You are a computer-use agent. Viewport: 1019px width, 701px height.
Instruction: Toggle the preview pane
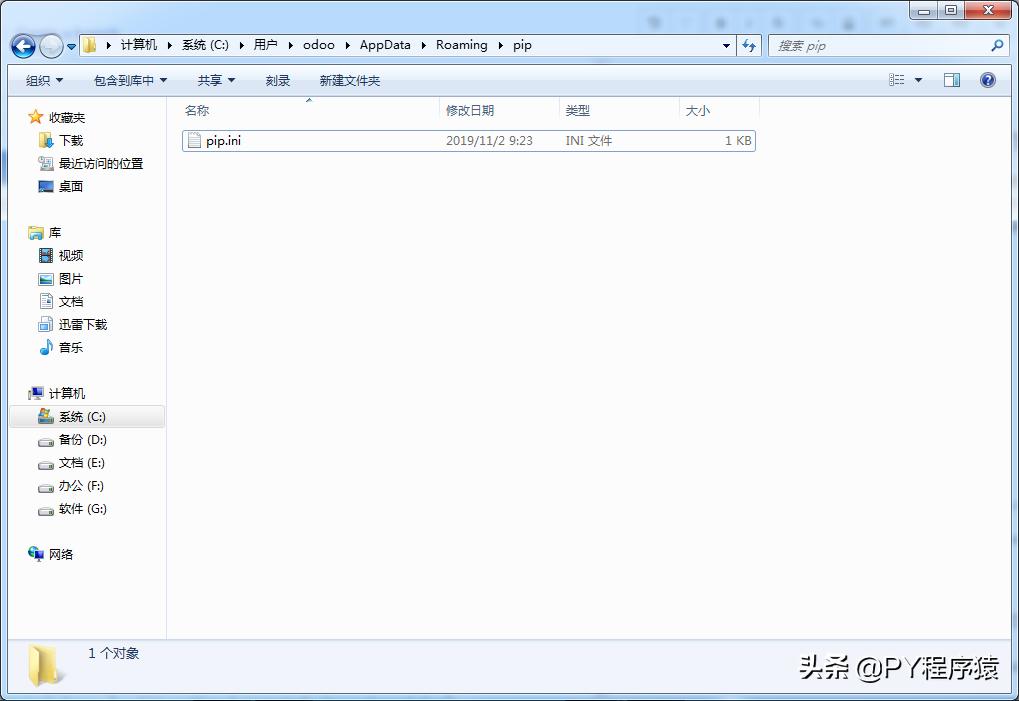pyautogui.click(x=951, y=80)
